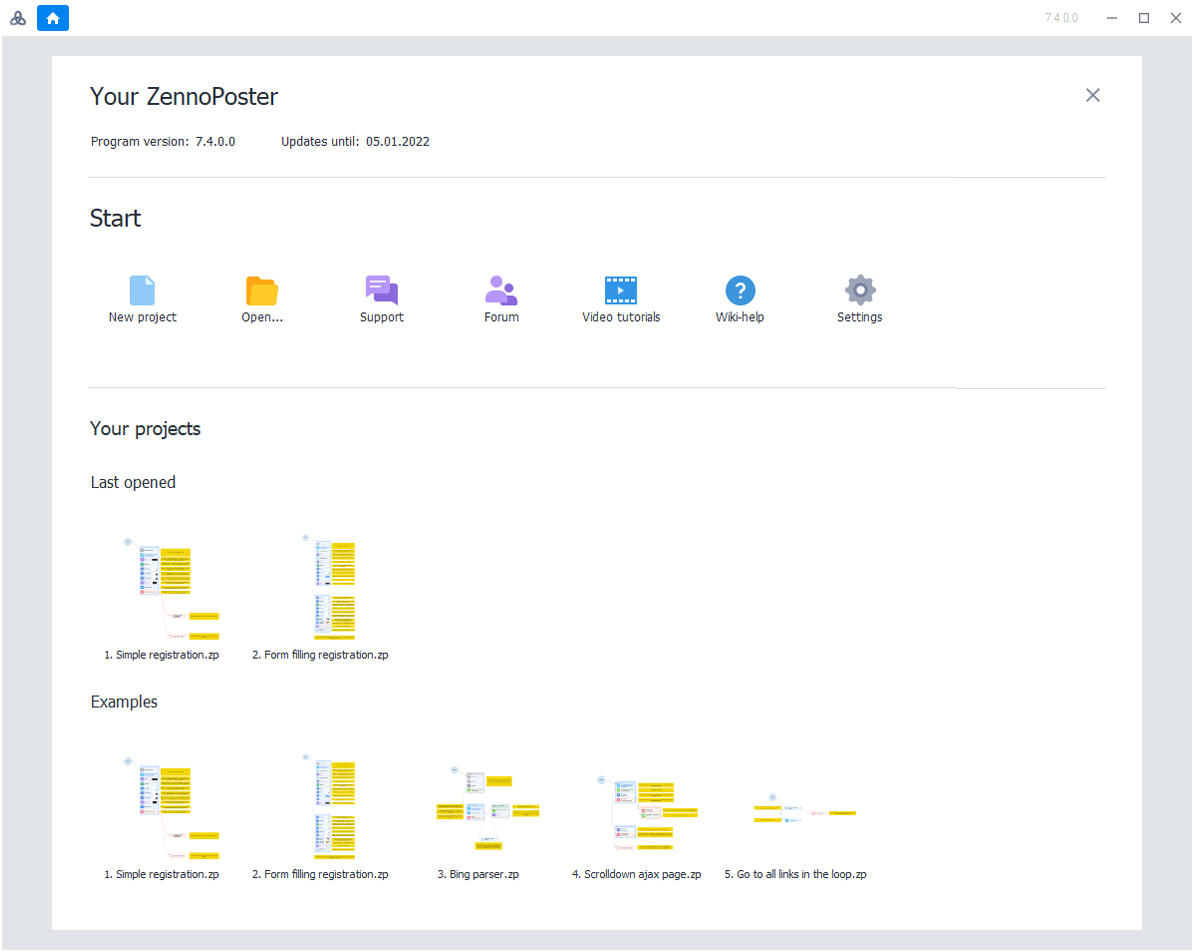Click the 4. Scrolldown ajax page.zp label

[x=636, y=874]
